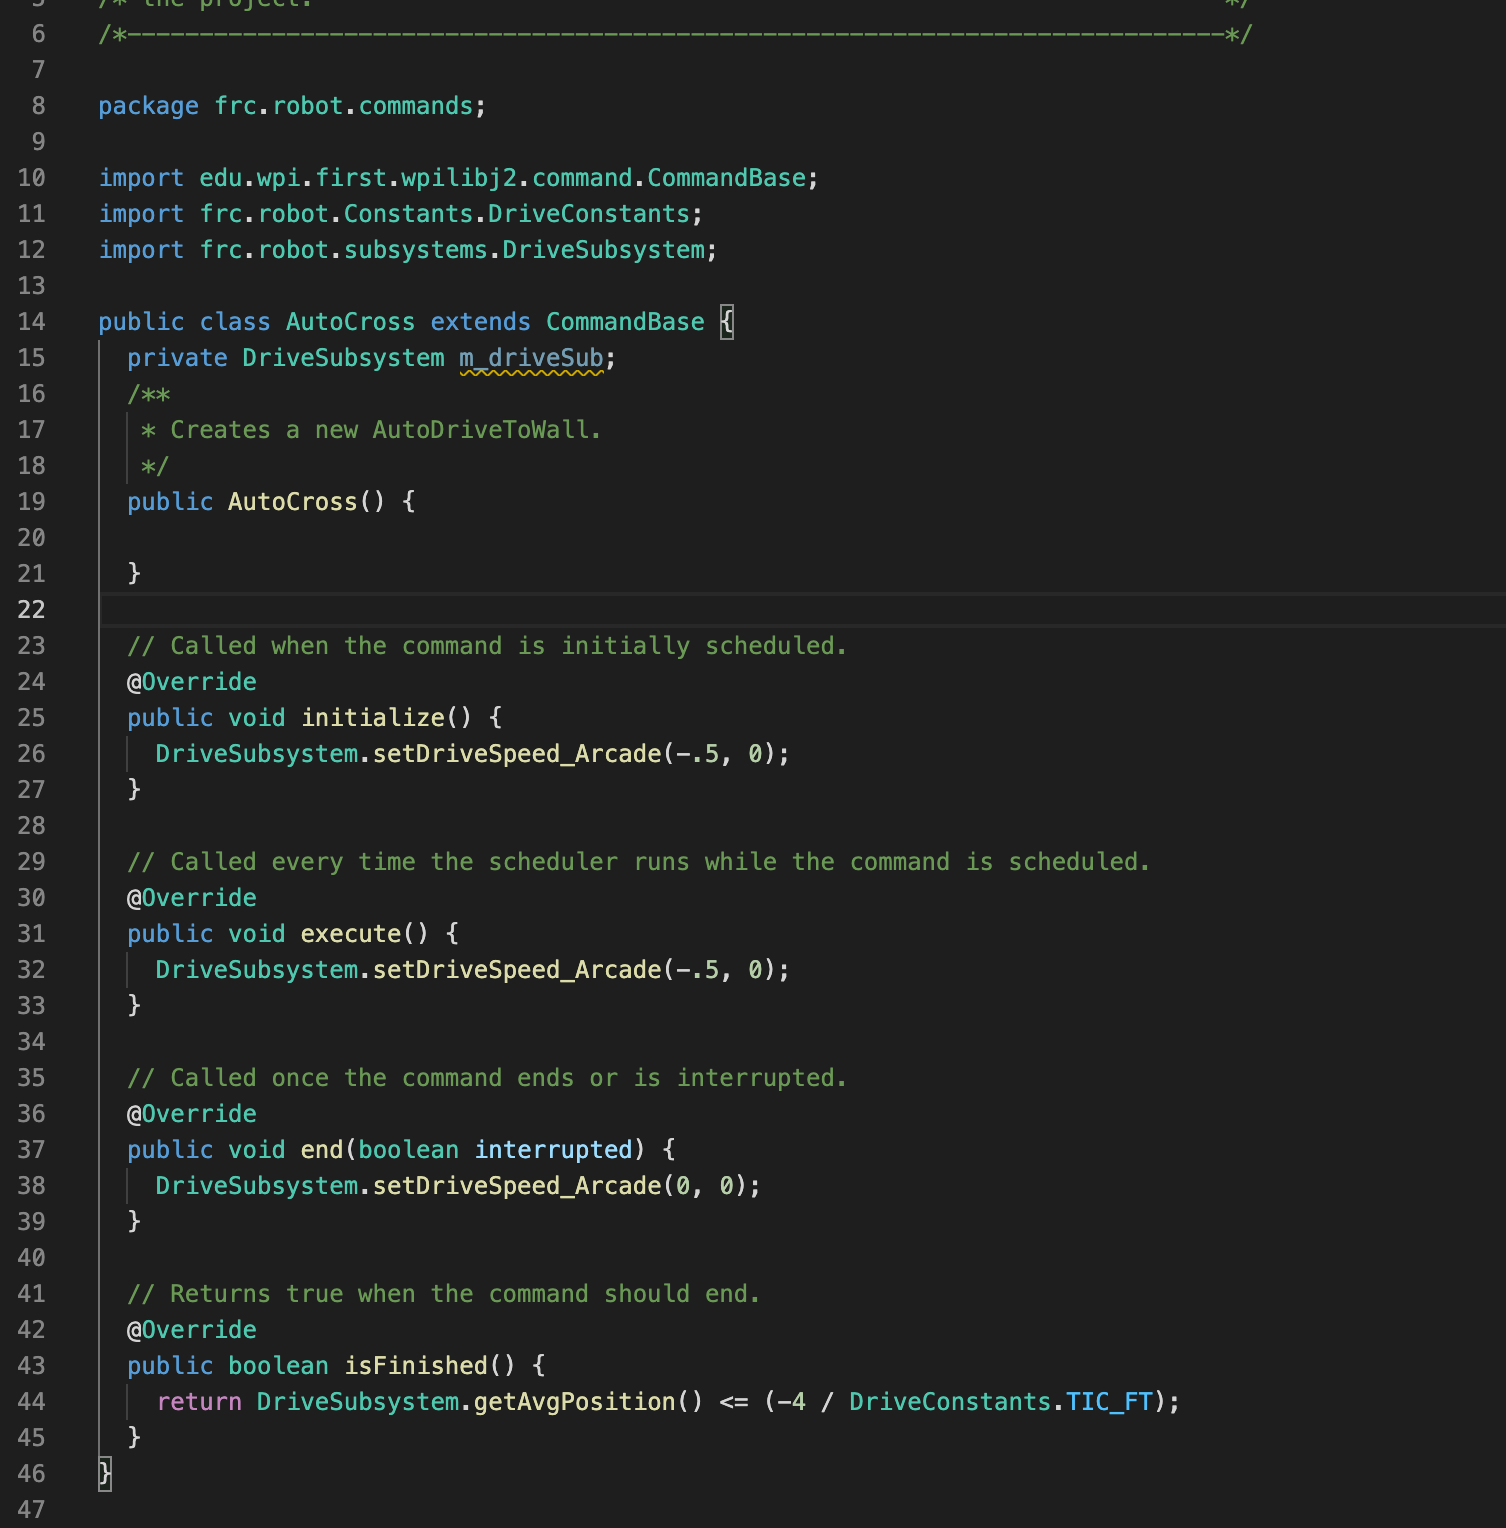The image size is (1506, 1528).
Task: Click the 'TIC_FT' constant
Action: [1109, 1402]
